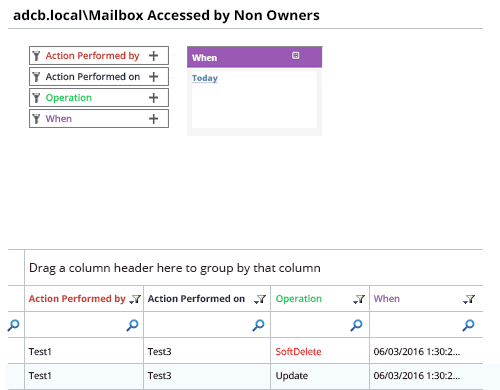The image size is (500, 390).
Task: Click search magnifier in When filter row
Action: coord(468,325)
